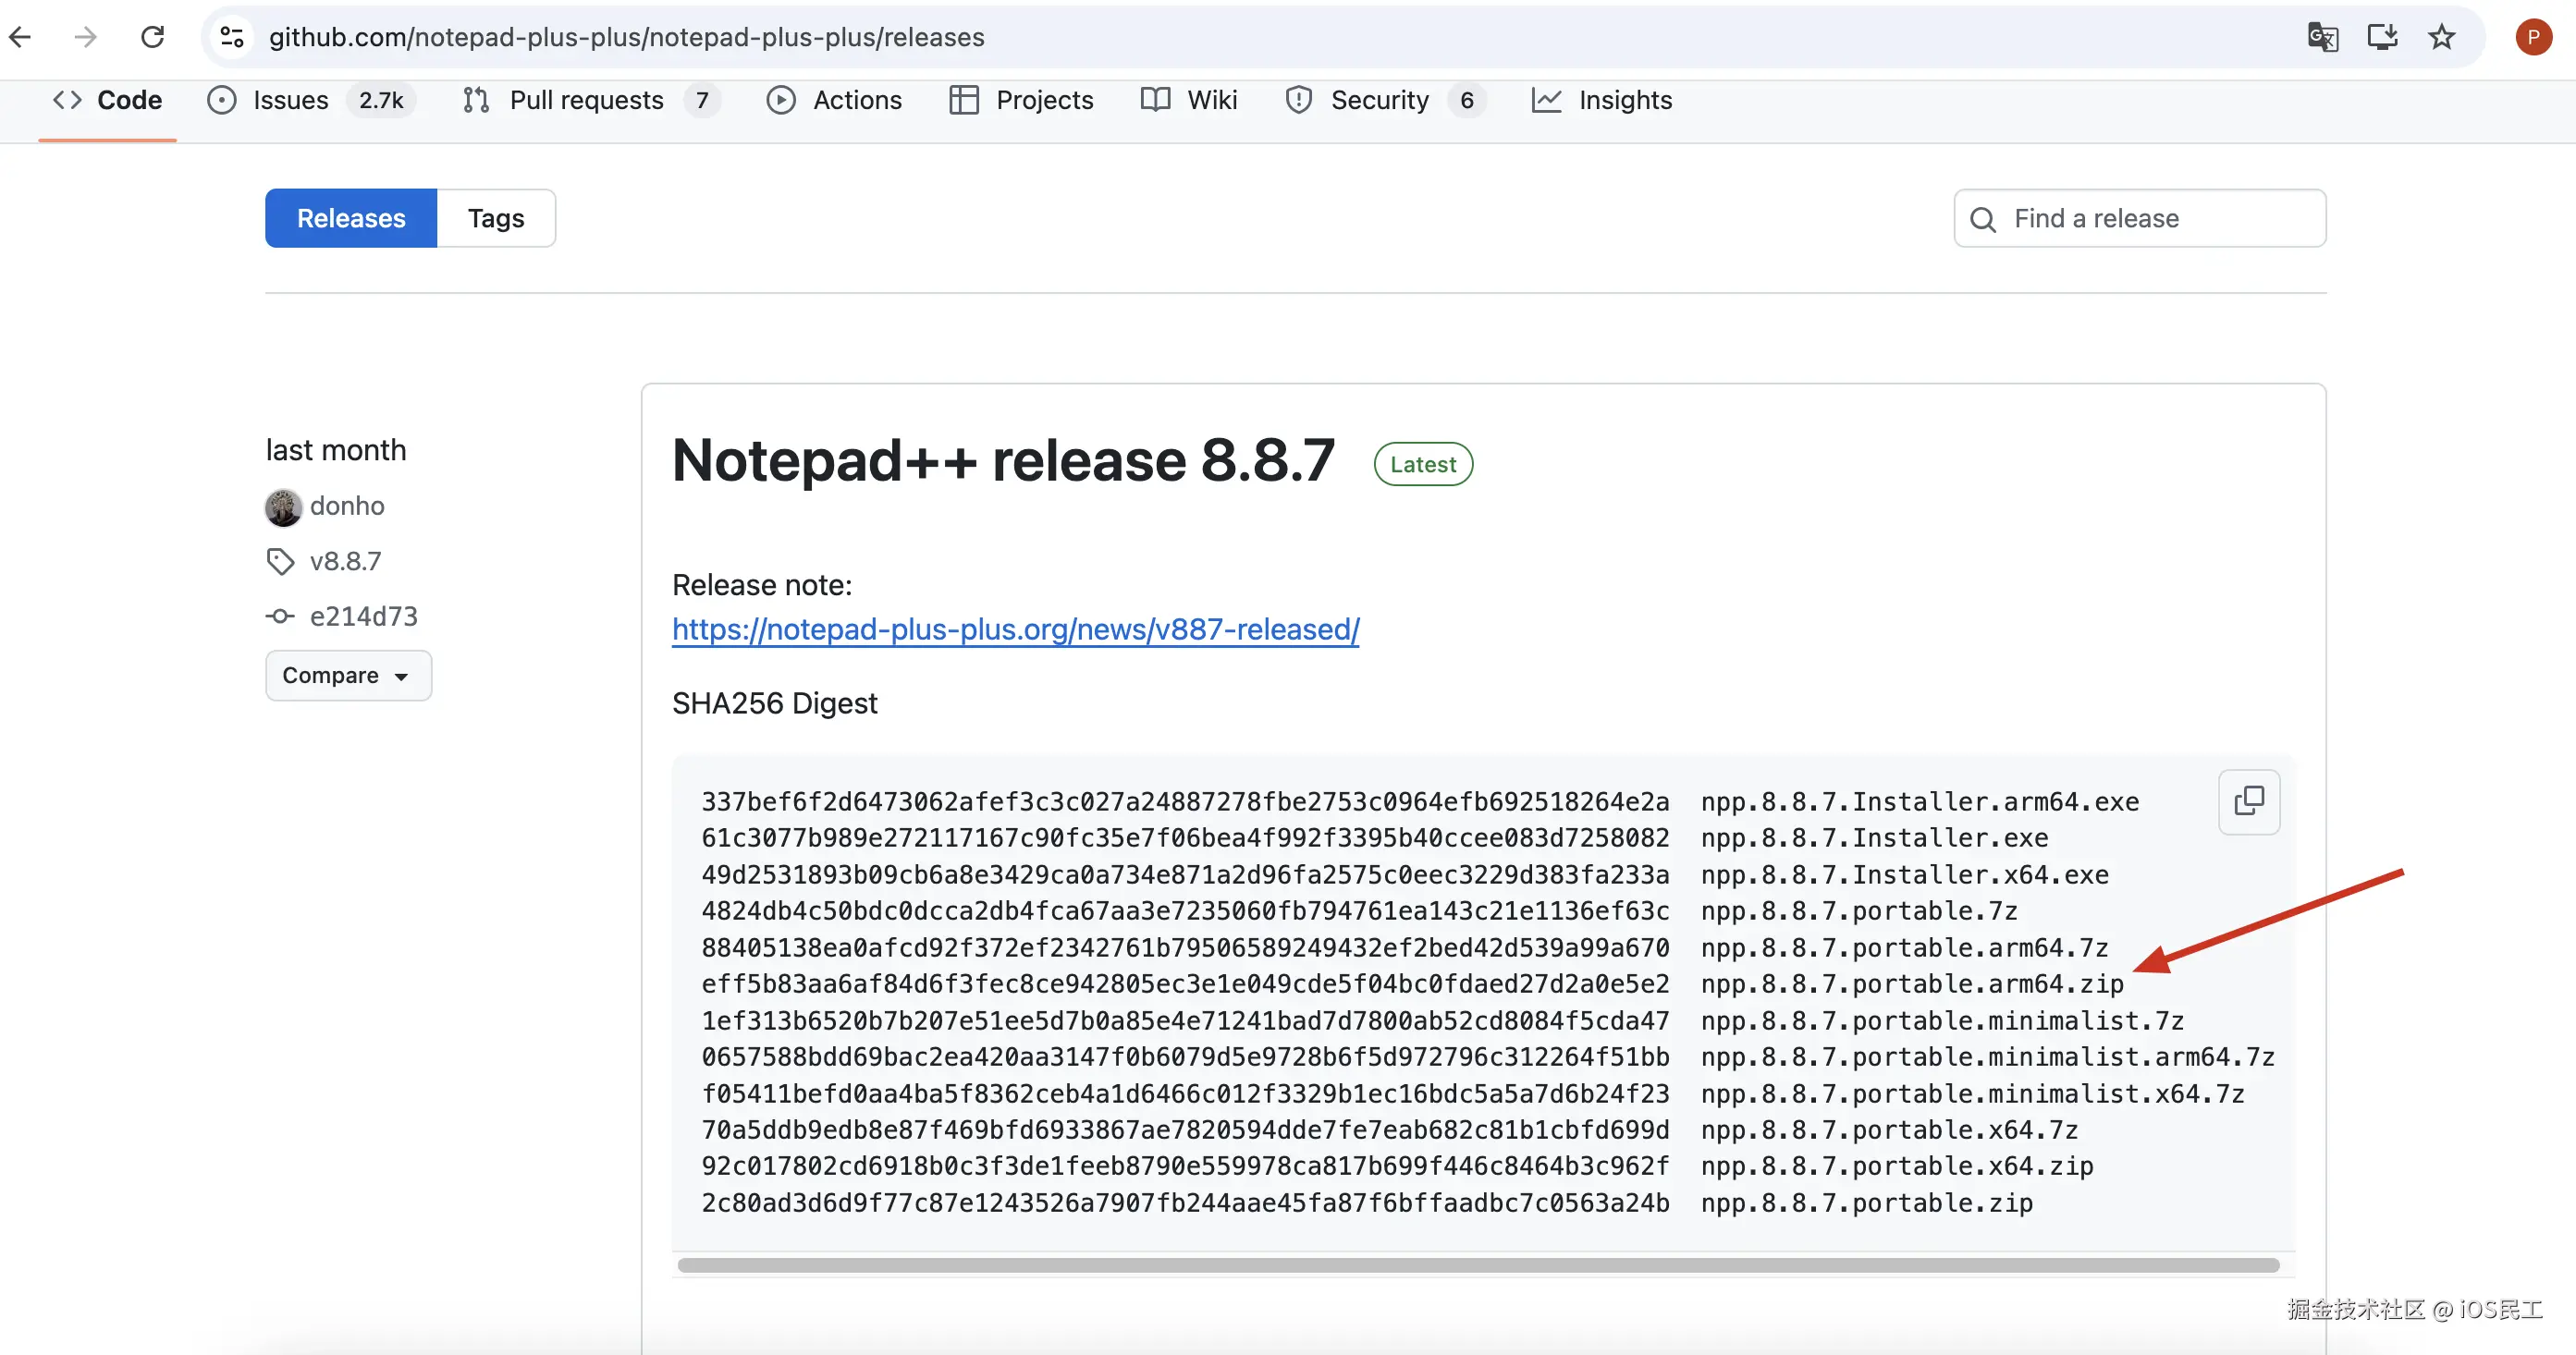Click the horizontal scrollbar under the digest

(x=1478, y=1265)
